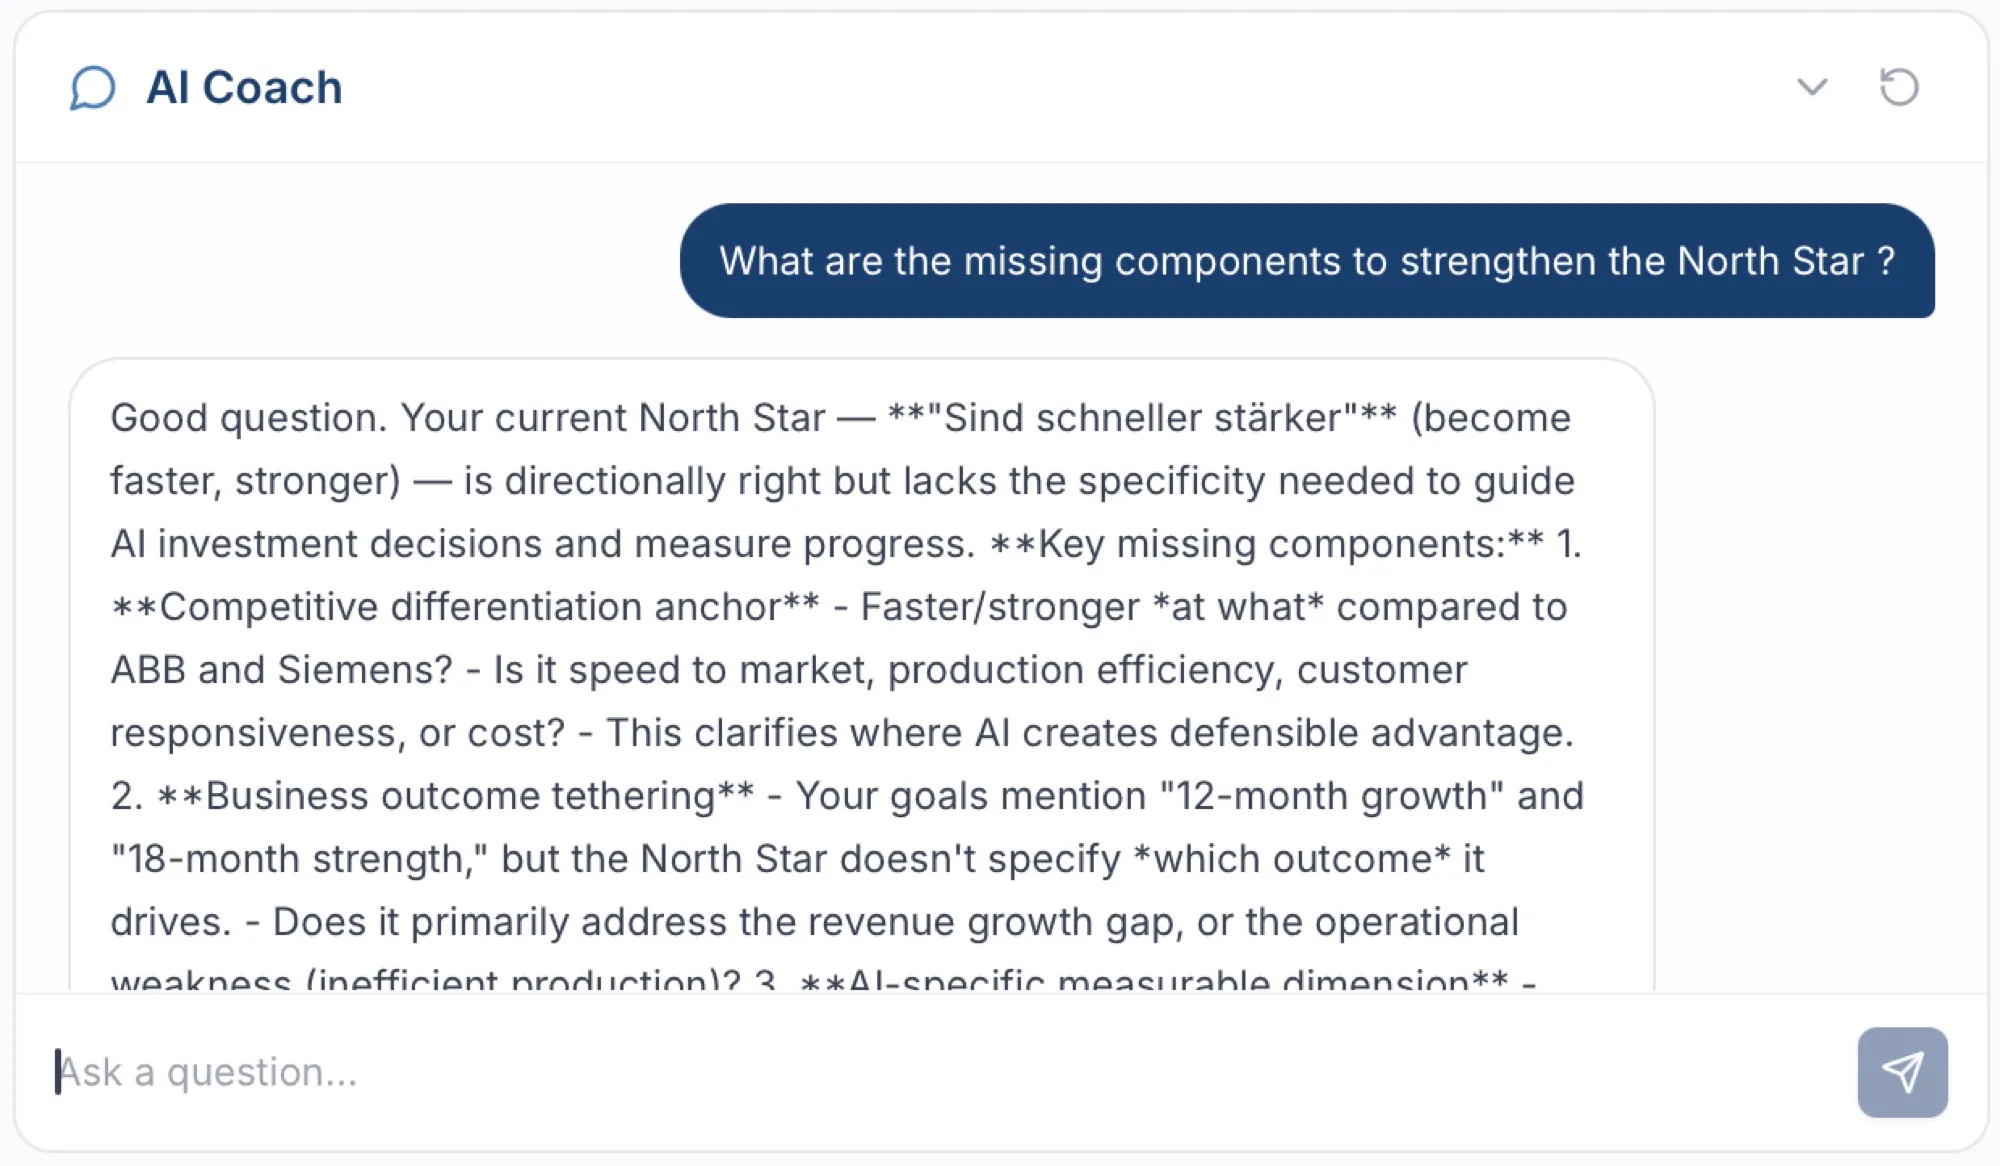The height and width of the screenshot is (1166, 2000).
Task: Click the "18-month strength" quoted phrase
Action: tap(299, 859)
